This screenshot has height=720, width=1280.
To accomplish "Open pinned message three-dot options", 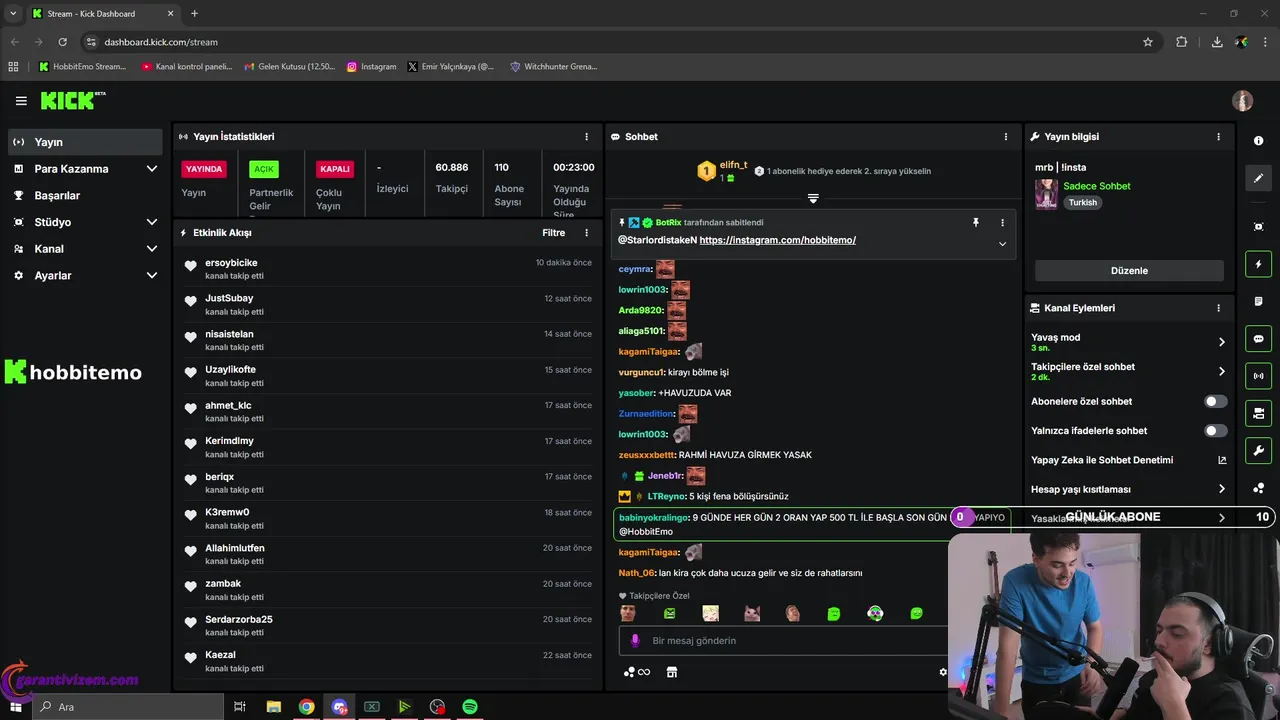I will point(1002,223).
